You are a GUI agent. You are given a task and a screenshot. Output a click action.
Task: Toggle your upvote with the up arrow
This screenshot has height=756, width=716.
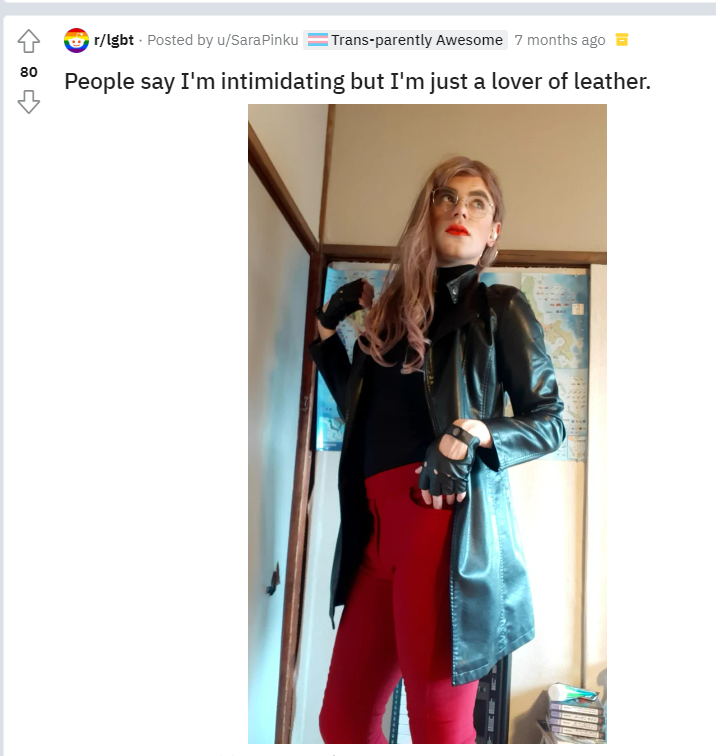pyautogui.click(x=28, y=41)
